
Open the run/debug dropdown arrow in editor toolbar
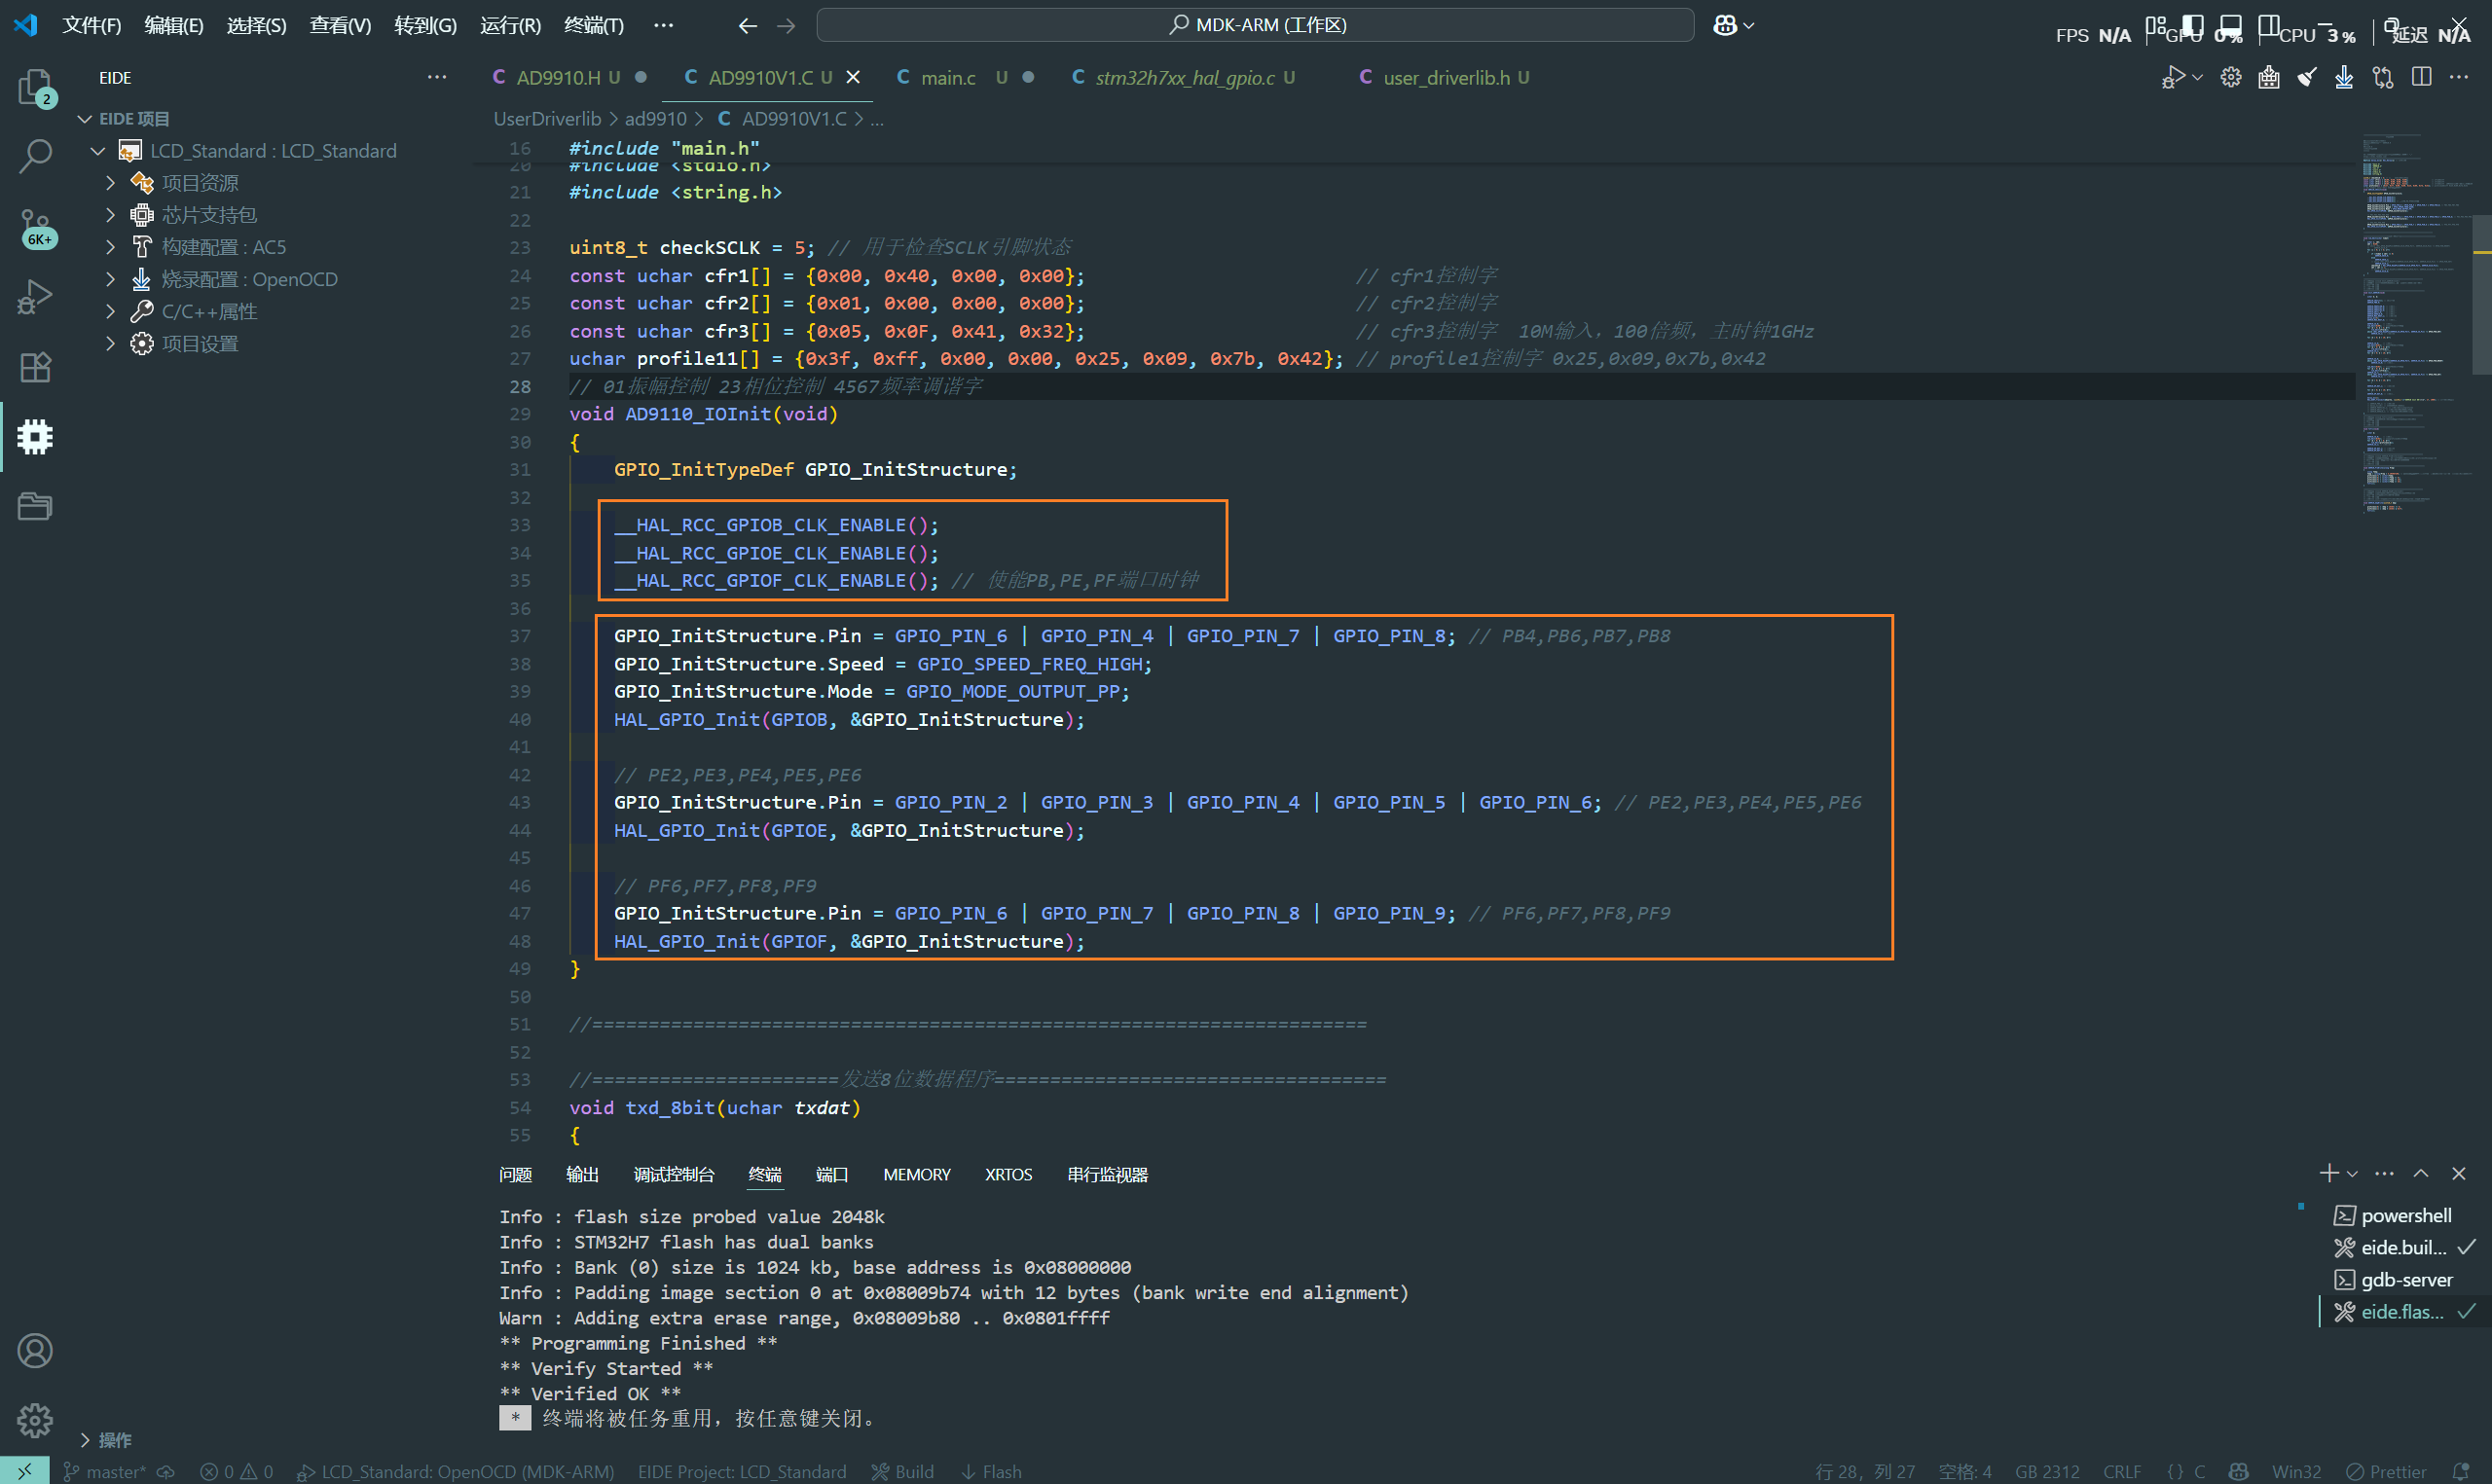[2197, 78]
